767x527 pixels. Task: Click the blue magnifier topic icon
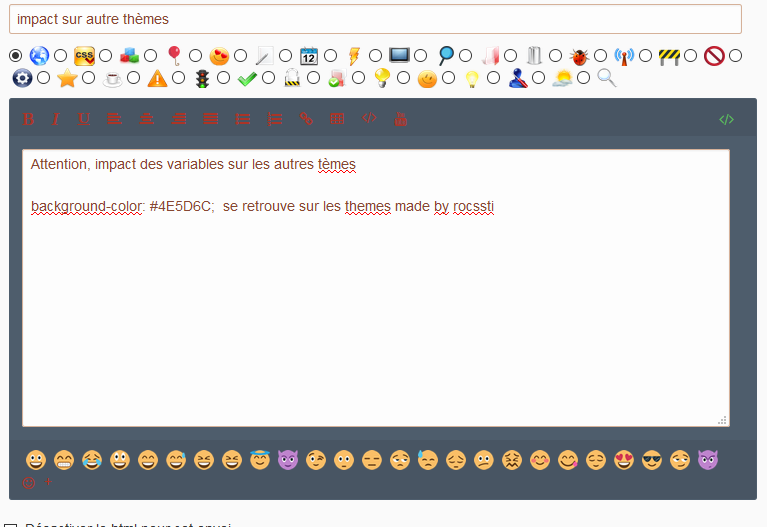point(445,56)
